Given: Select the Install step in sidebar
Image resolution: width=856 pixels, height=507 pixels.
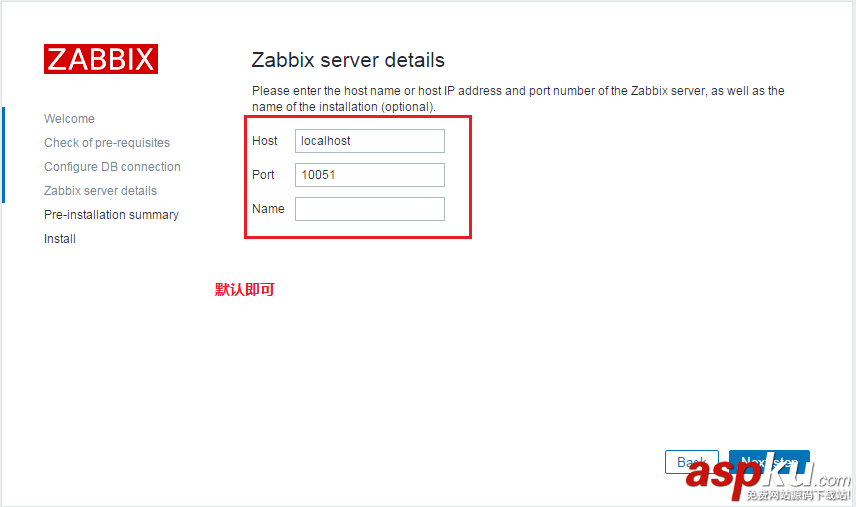Looking at the screenshot, I should [60, 239].
